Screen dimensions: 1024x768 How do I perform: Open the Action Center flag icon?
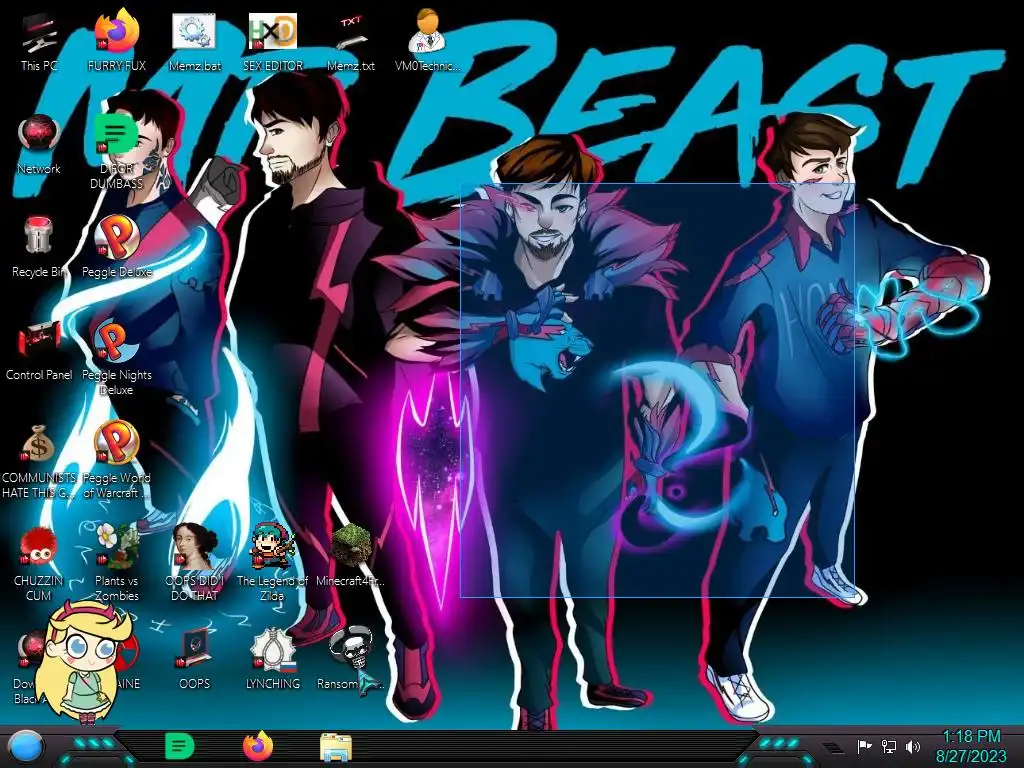864,746
